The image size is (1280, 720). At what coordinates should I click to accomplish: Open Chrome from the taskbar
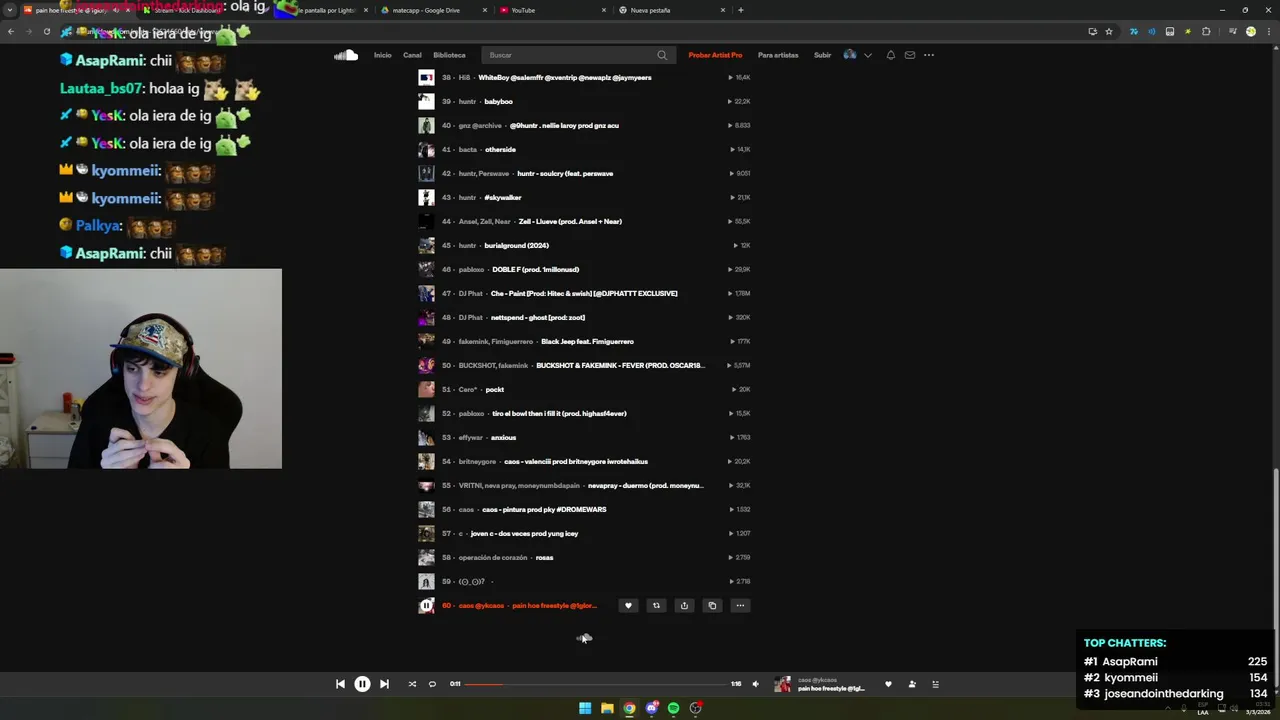tap(629, 708)
